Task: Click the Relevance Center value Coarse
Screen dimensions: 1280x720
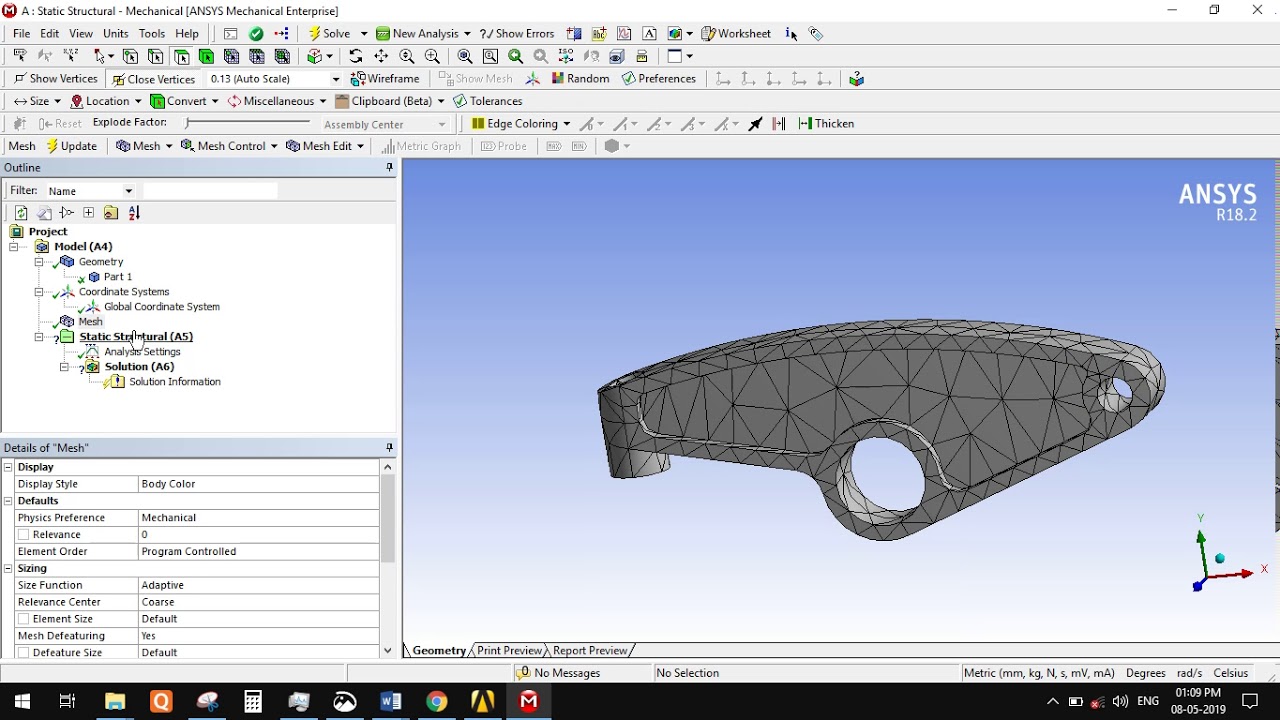Action: click(x=258, y=602)
